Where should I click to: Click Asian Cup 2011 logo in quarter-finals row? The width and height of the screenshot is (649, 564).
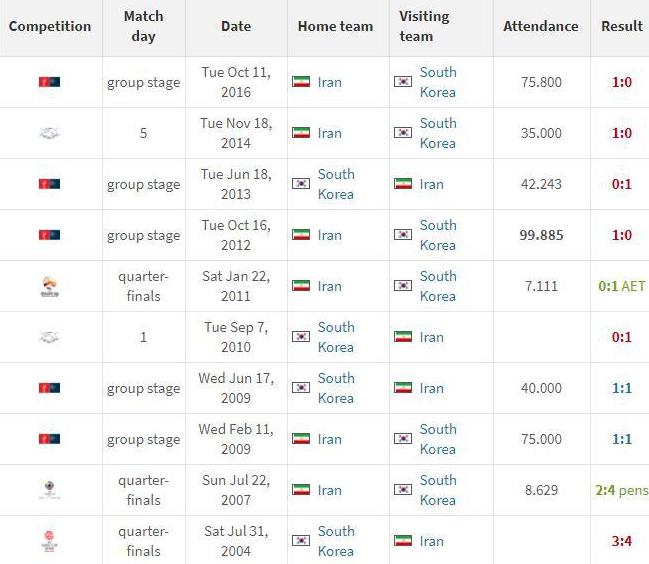[49, 286]
